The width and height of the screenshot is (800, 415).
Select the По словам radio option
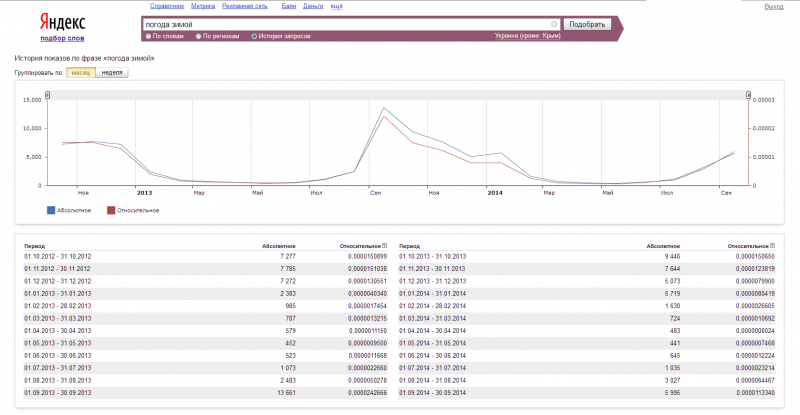148,36
